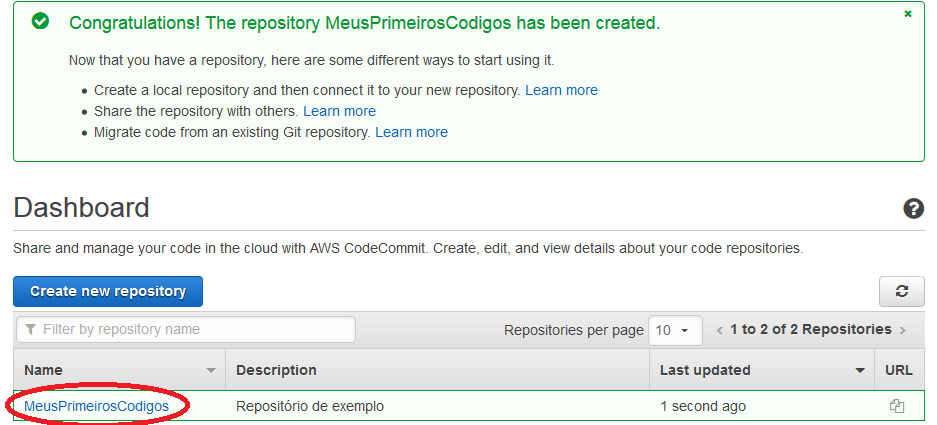Focus the Filter by repository name field
The image size is (937, 425).
(x=186, y=329)
